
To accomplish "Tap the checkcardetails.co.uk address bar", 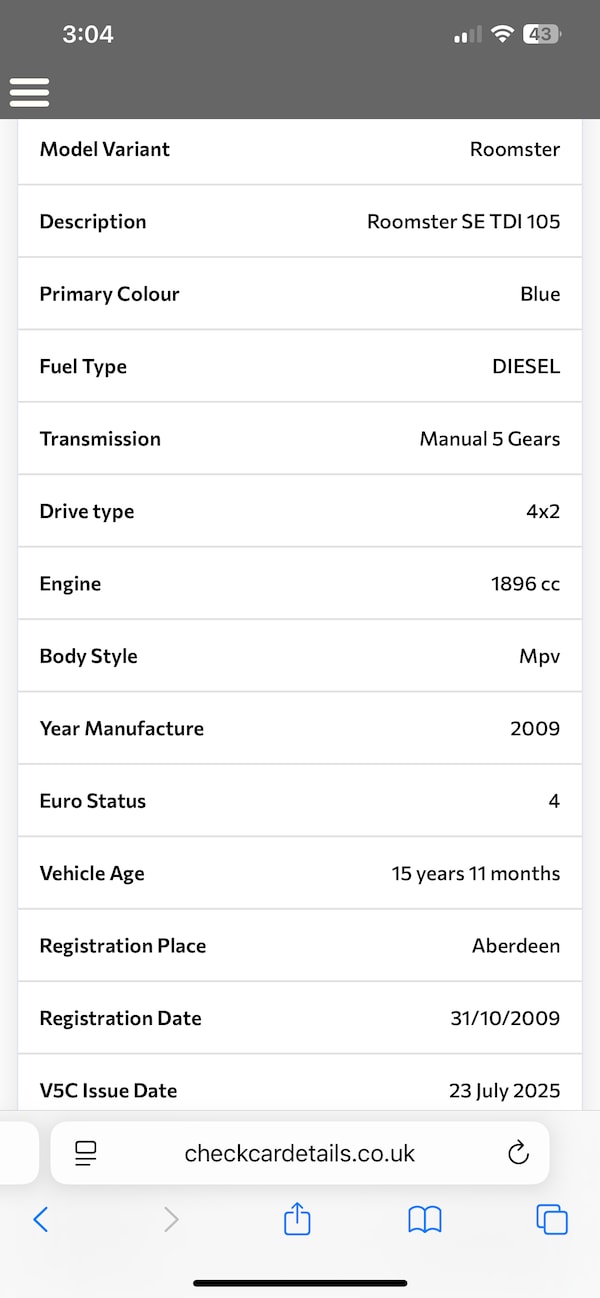I will tap(300, 1153).
